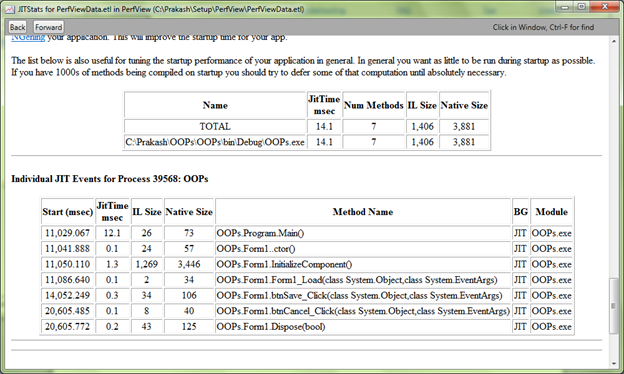Click the 'Start (msec)' column header

pyautogui.click(x=67, y=212)
